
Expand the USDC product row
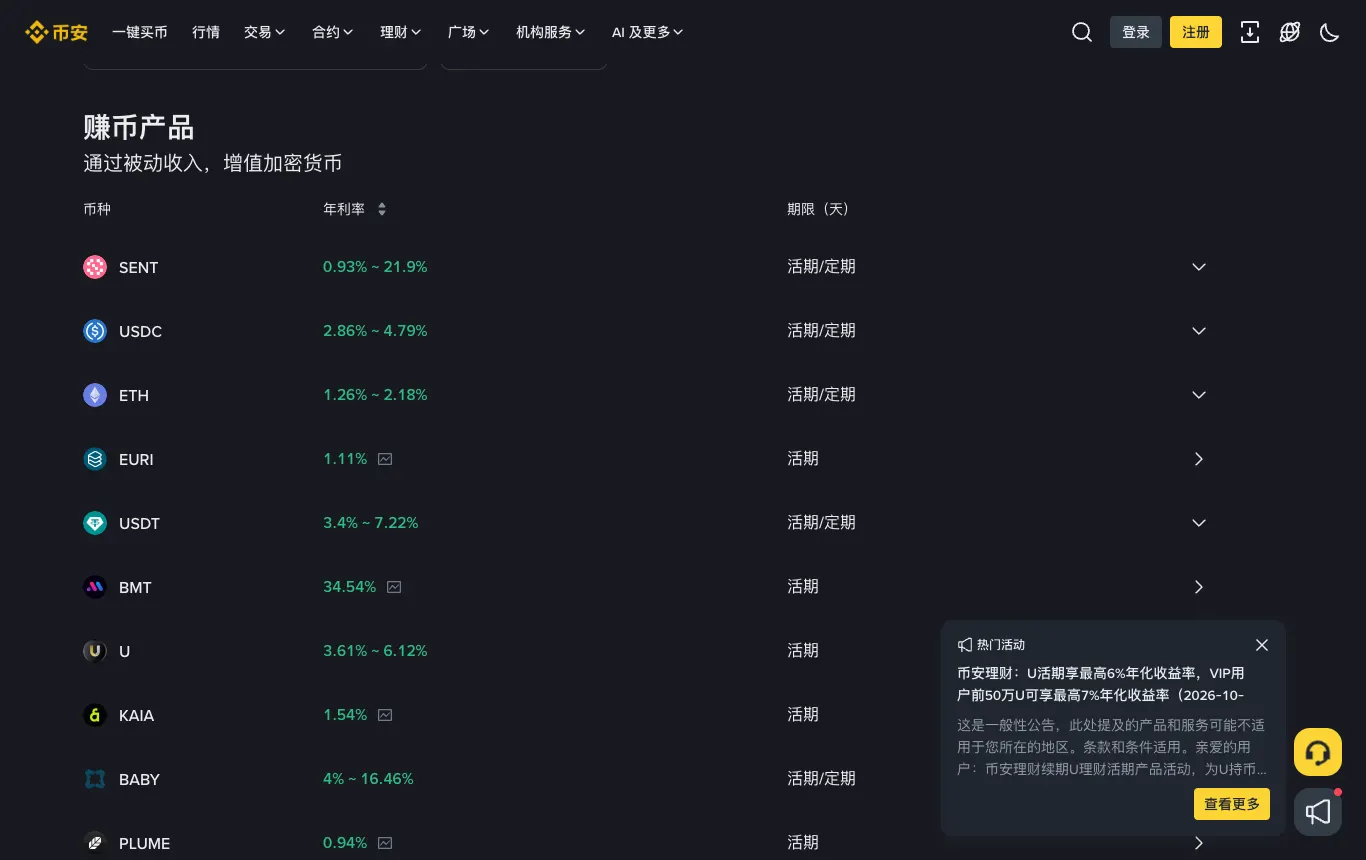[x=1199, y=331]
